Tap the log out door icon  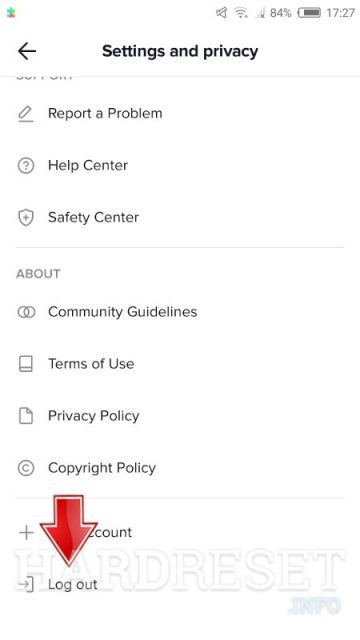coord(26,584)
